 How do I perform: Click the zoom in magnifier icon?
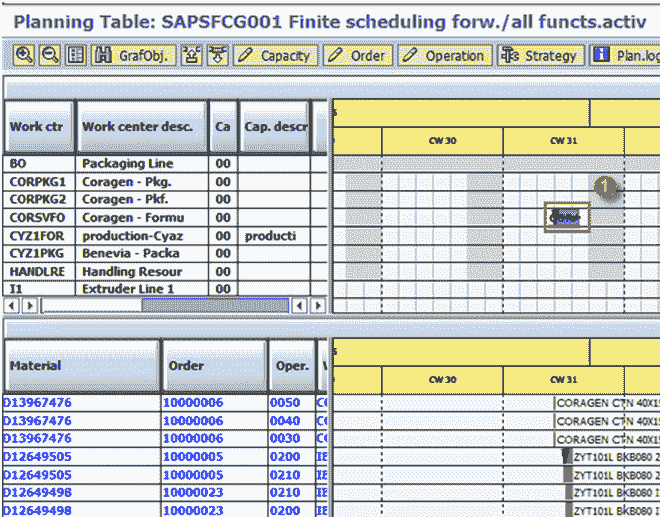click(x=24, y=55)
